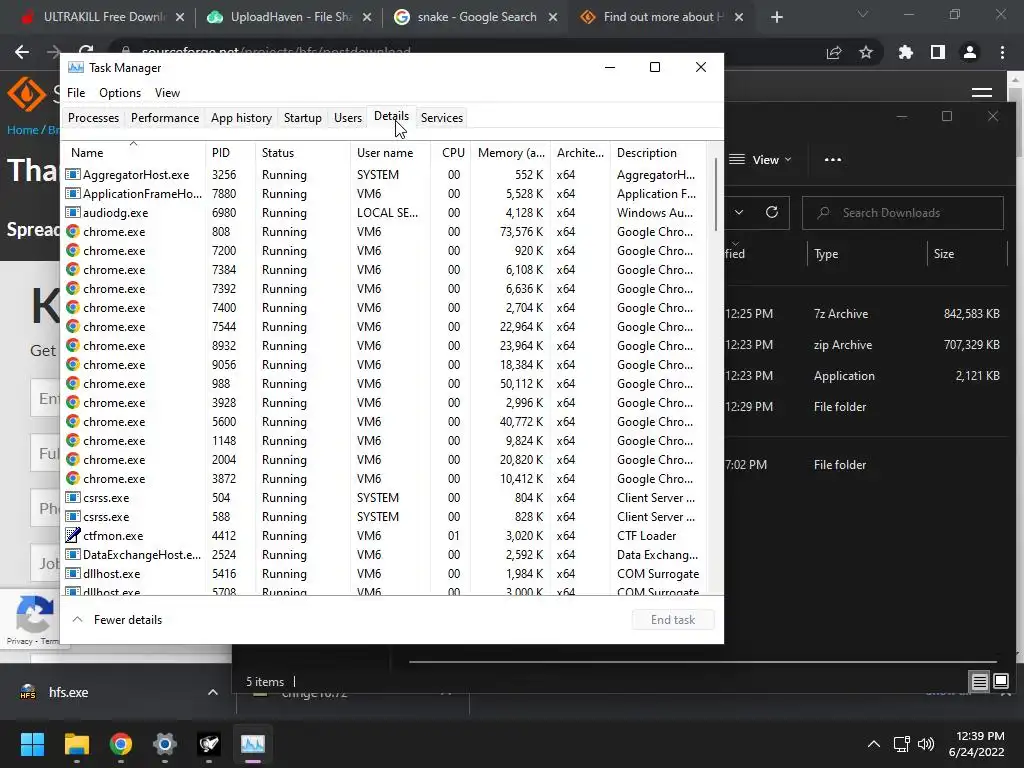
Task: Click the share page icon in Chrome
Action: point(834,52)
